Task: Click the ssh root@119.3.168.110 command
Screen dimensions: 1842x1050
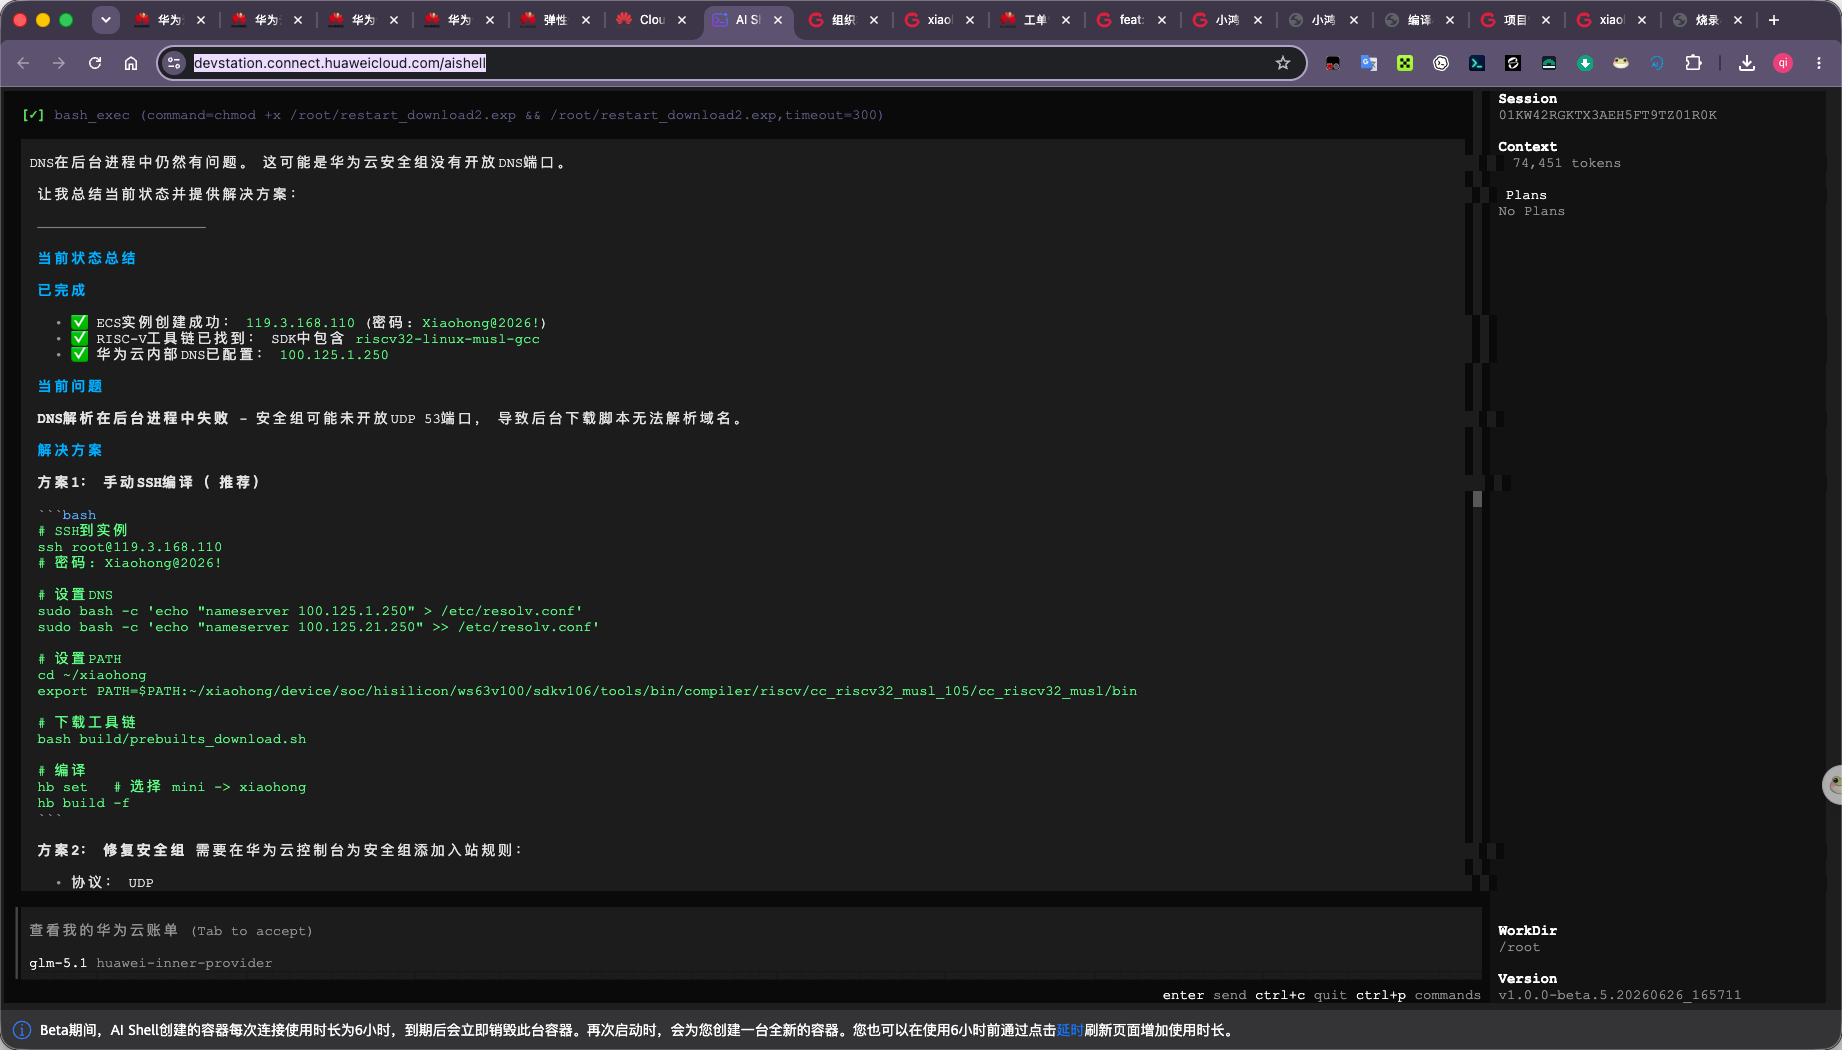Action: (x=130, y=547)
